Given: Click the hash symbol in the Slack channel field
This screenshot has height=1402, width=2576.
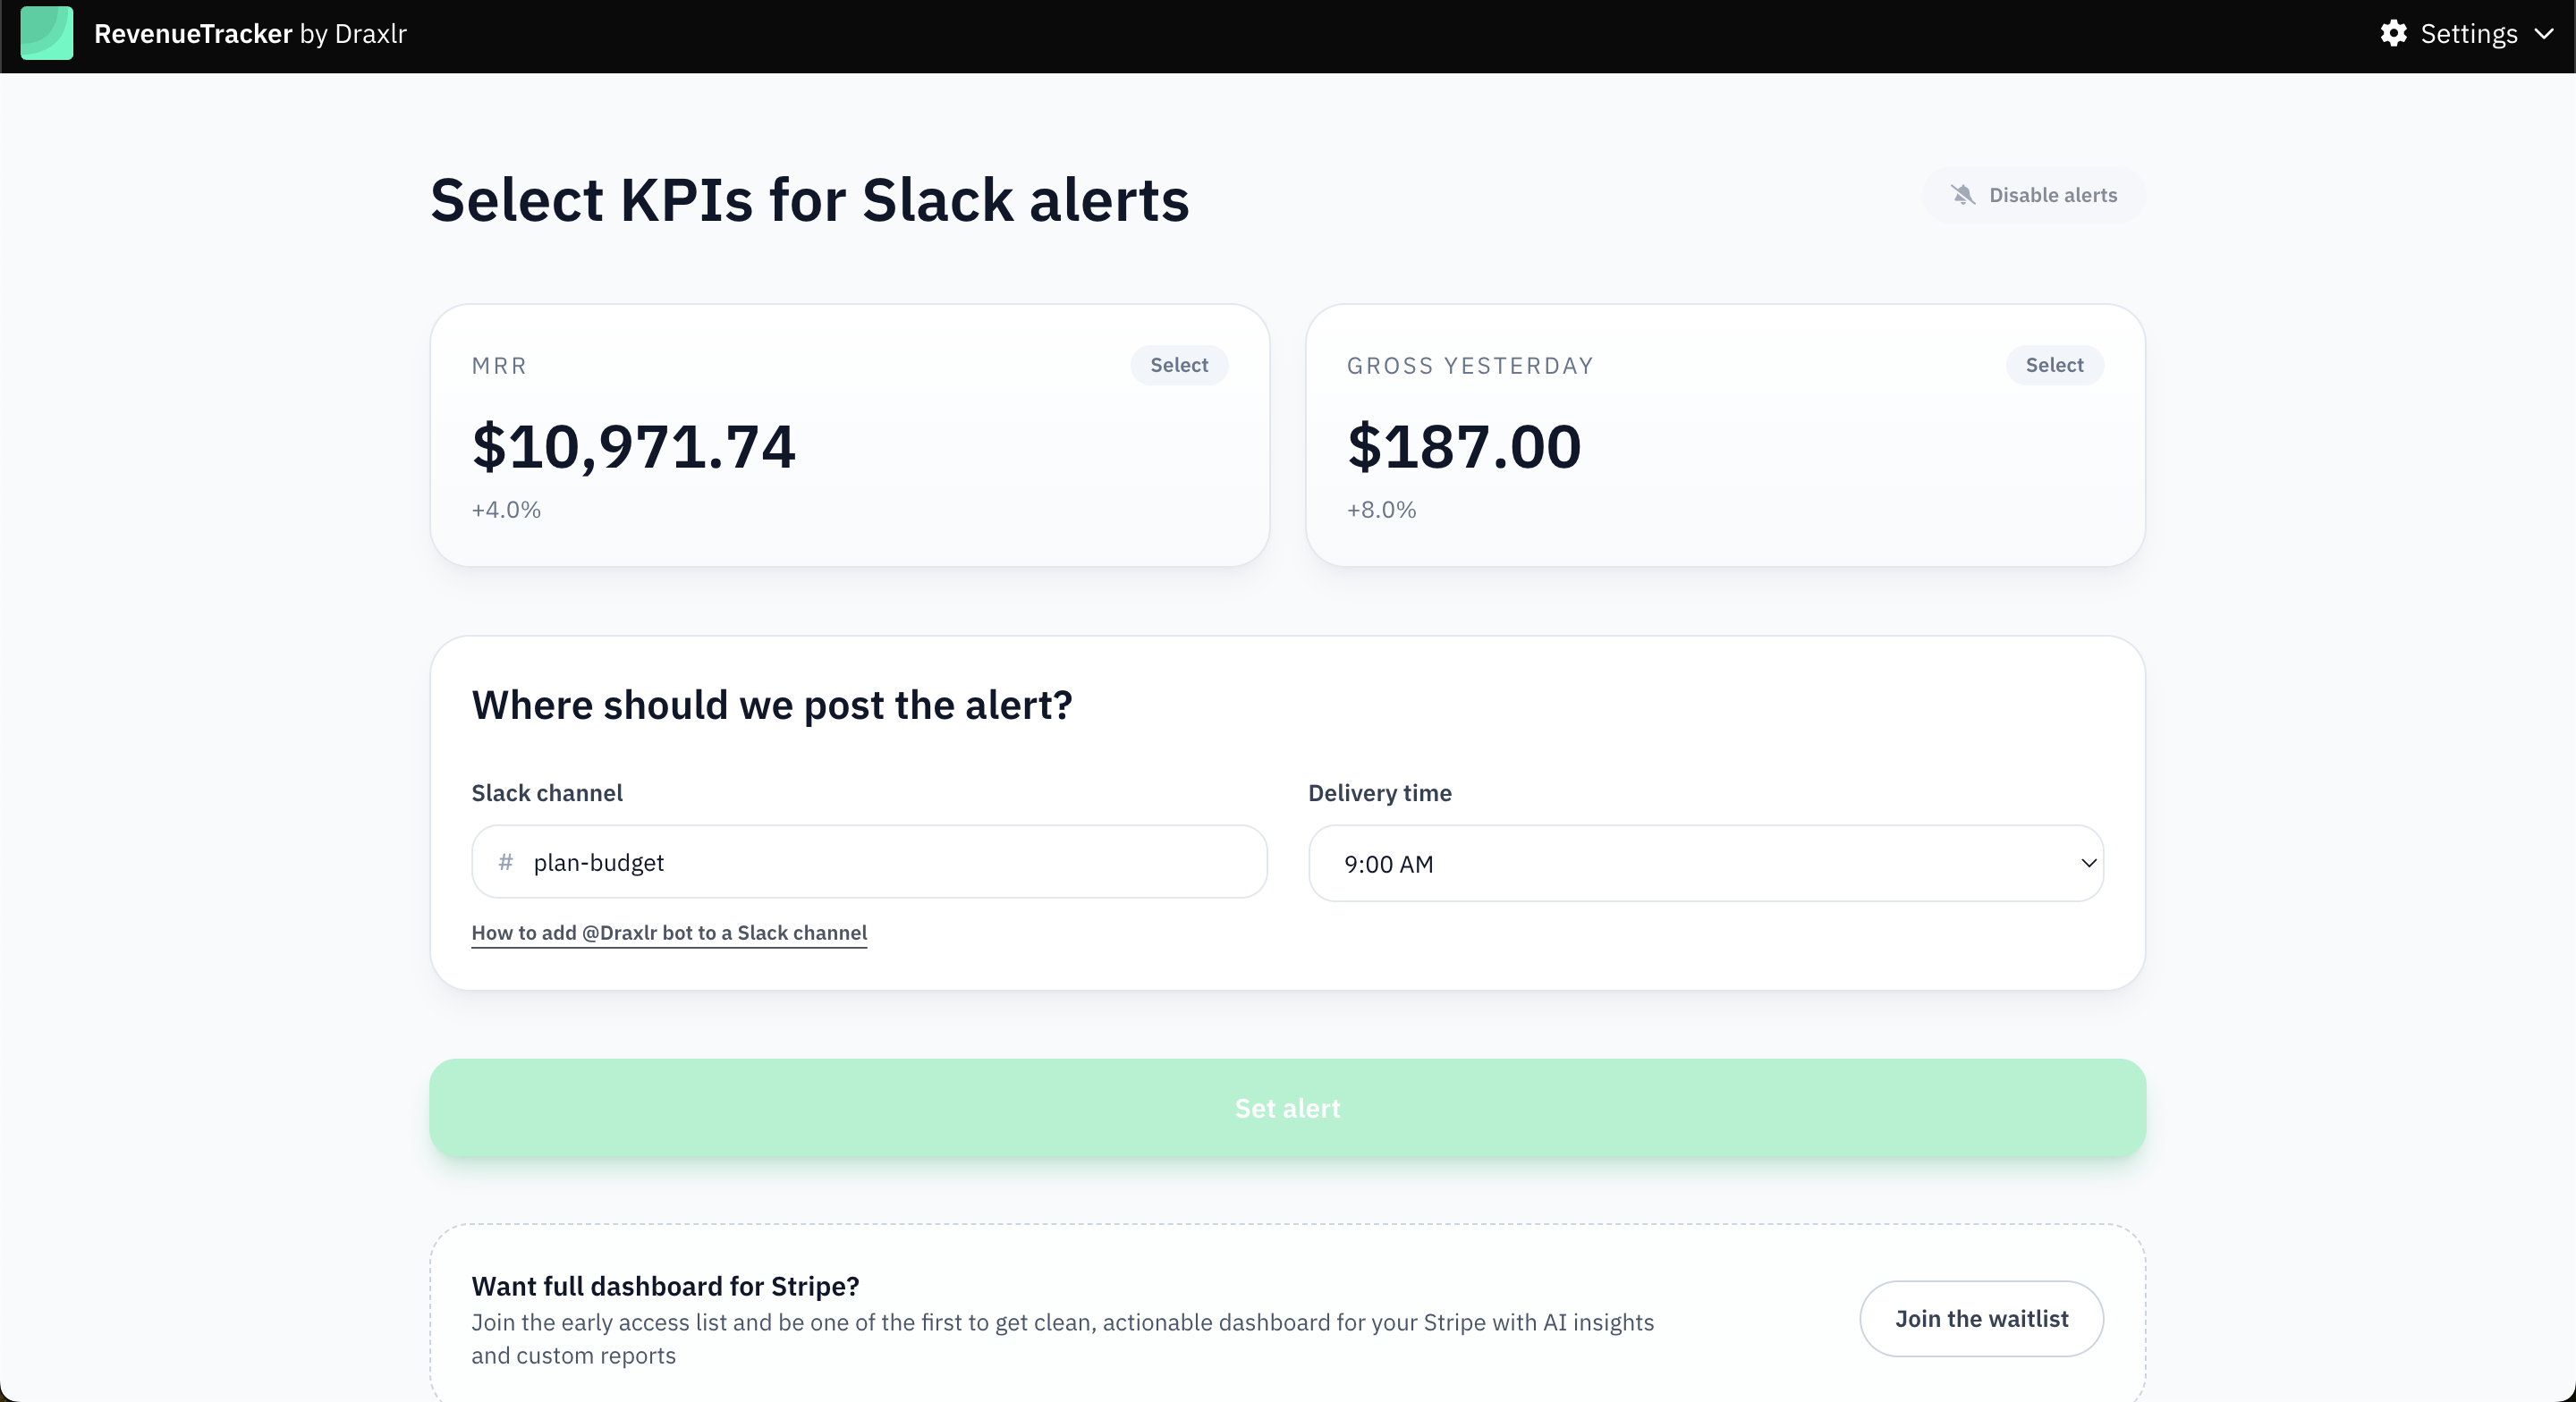Looking at the screenshot, I should [x=506, y=862].
